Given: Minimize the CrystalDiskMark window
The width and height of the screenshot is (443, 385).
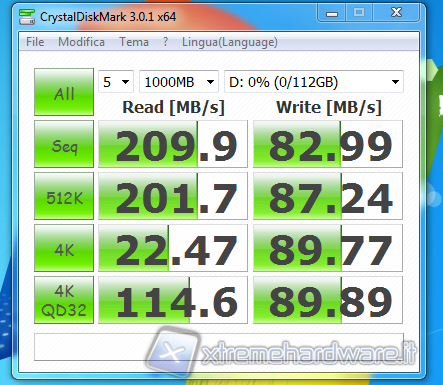Looking at the screenshot, I should point(332,13).
